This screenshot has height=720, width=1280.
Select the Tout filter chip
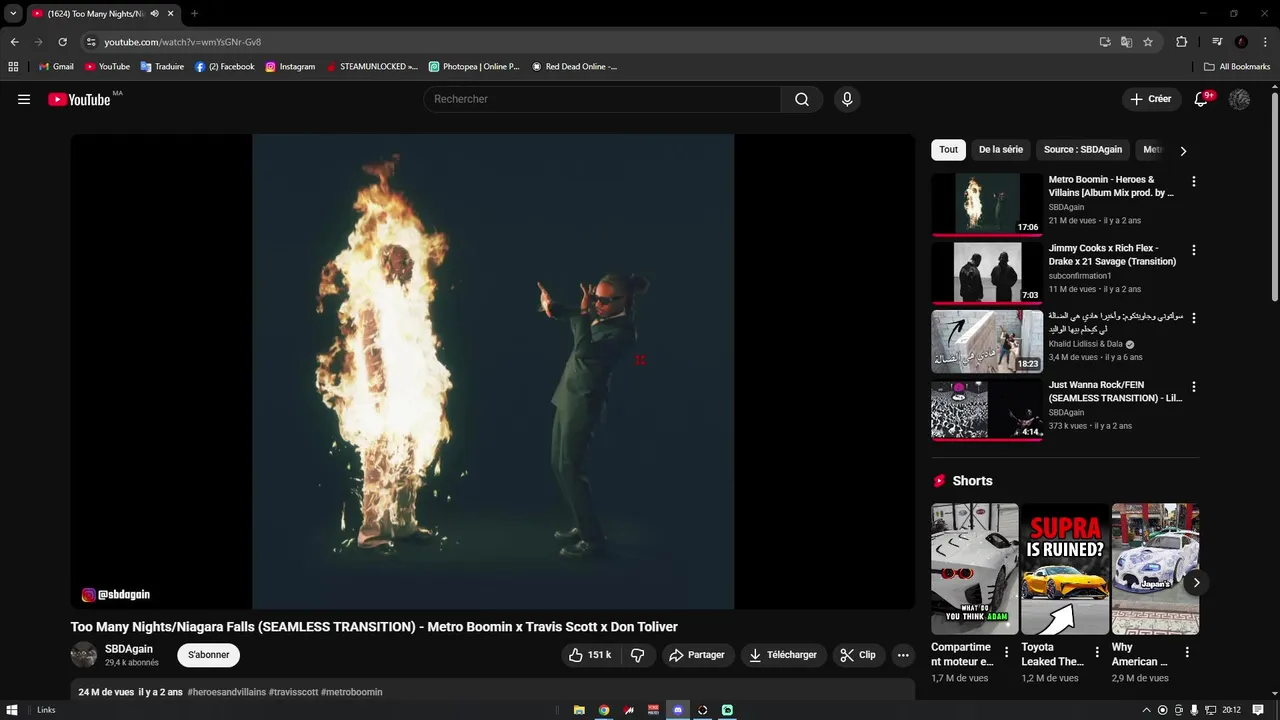pos(948,150)
